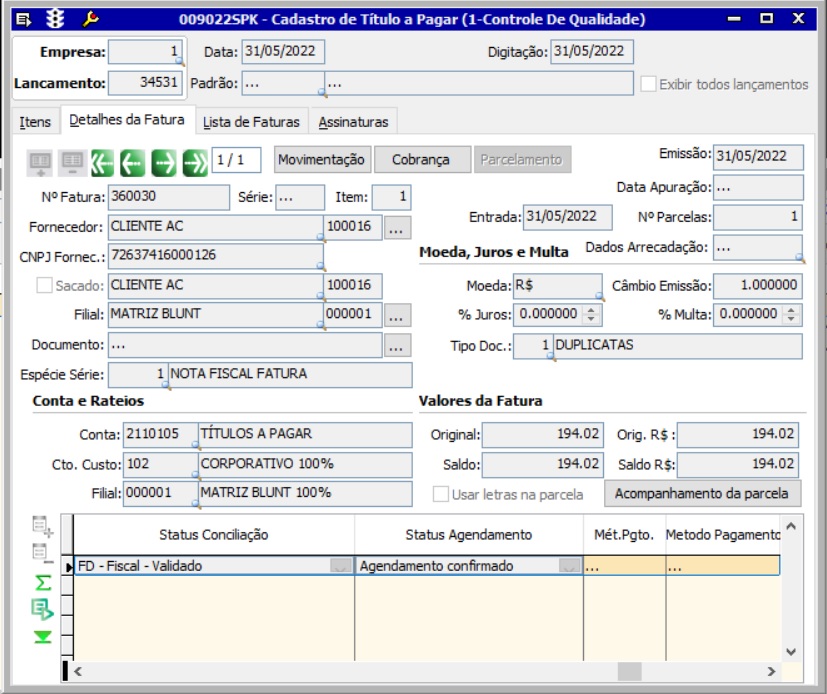Check Usar letras na parcela option
827x694 pixels.
[x=441, y=493]
